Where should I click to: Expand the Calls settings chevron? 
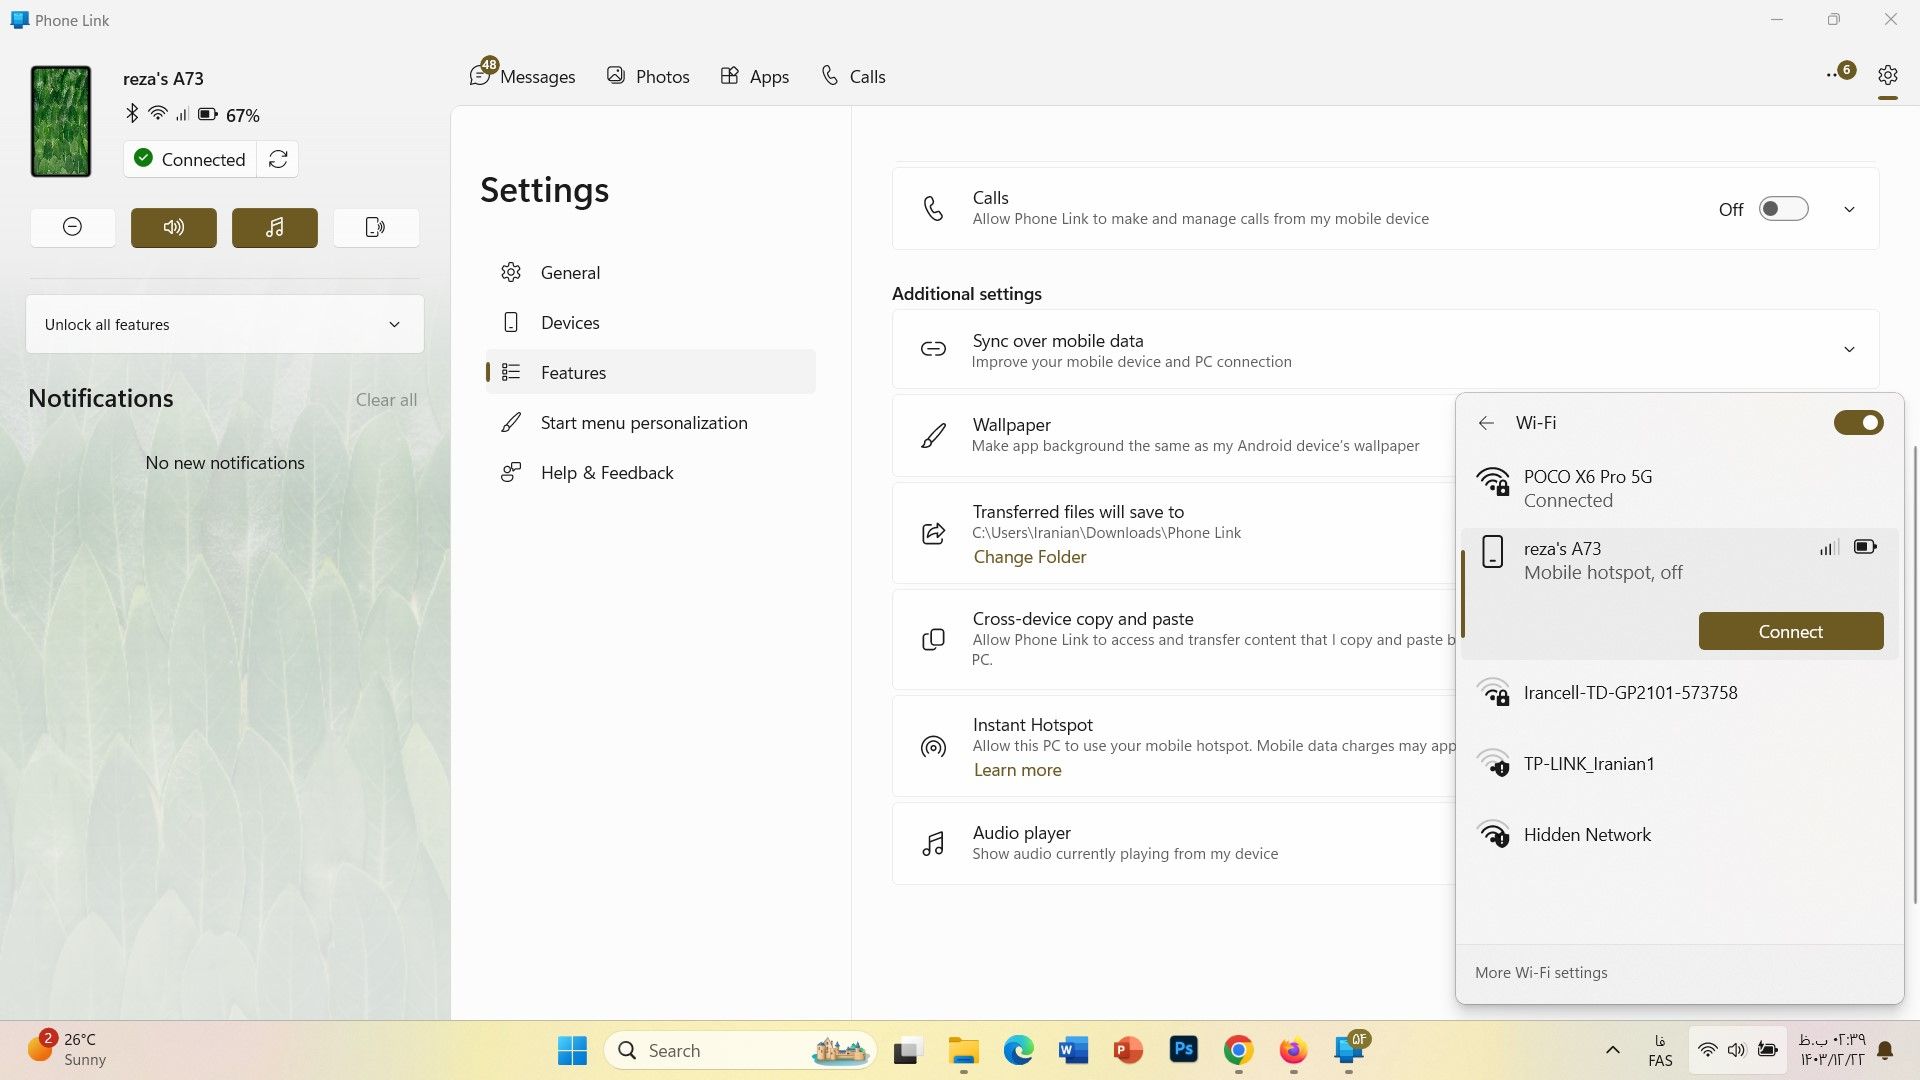coord(1849,209)
